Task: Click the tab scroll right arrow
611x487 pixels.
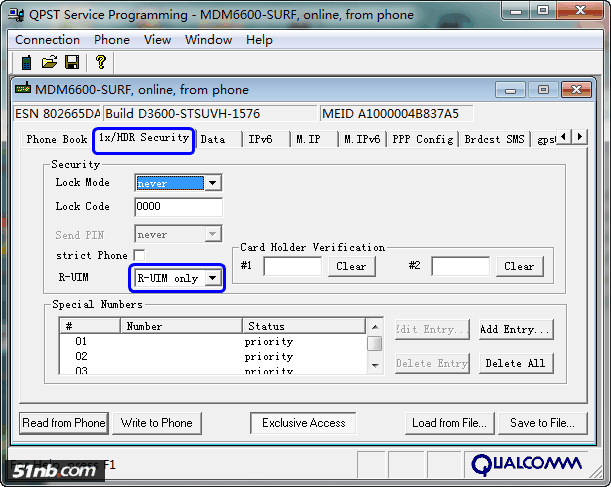Action: coord(579,137)
